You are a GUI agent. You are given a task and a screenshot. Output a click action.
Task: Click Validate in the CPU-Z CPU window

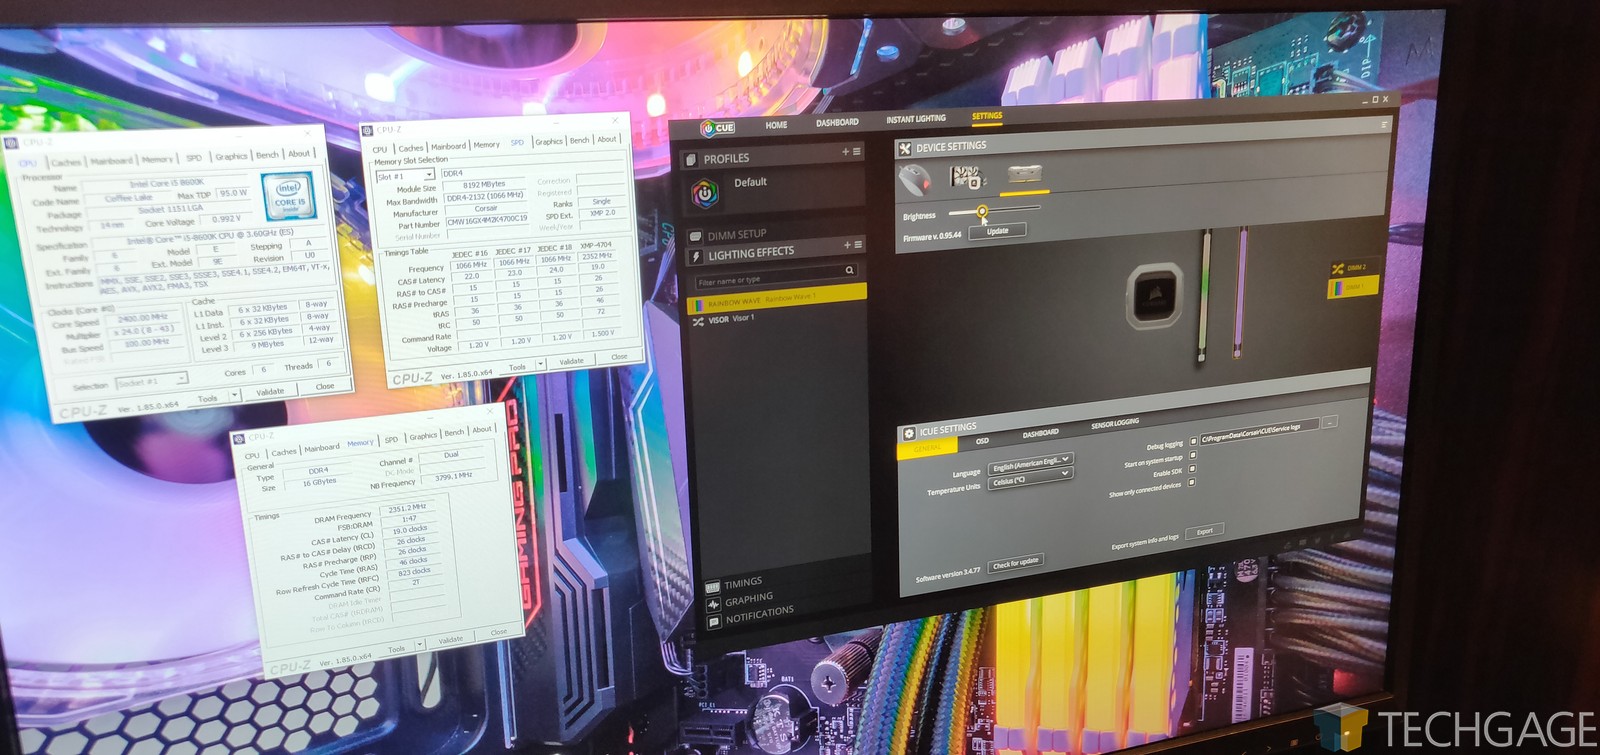click(x=269, y=392)
